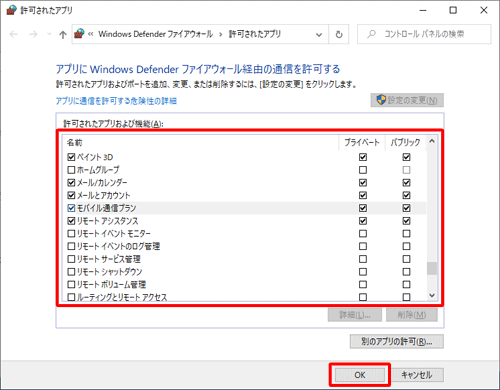Toggle public checkbox for ペイント 3D
The width and height of the screenshot is (500, 390).
coord(406,157)
